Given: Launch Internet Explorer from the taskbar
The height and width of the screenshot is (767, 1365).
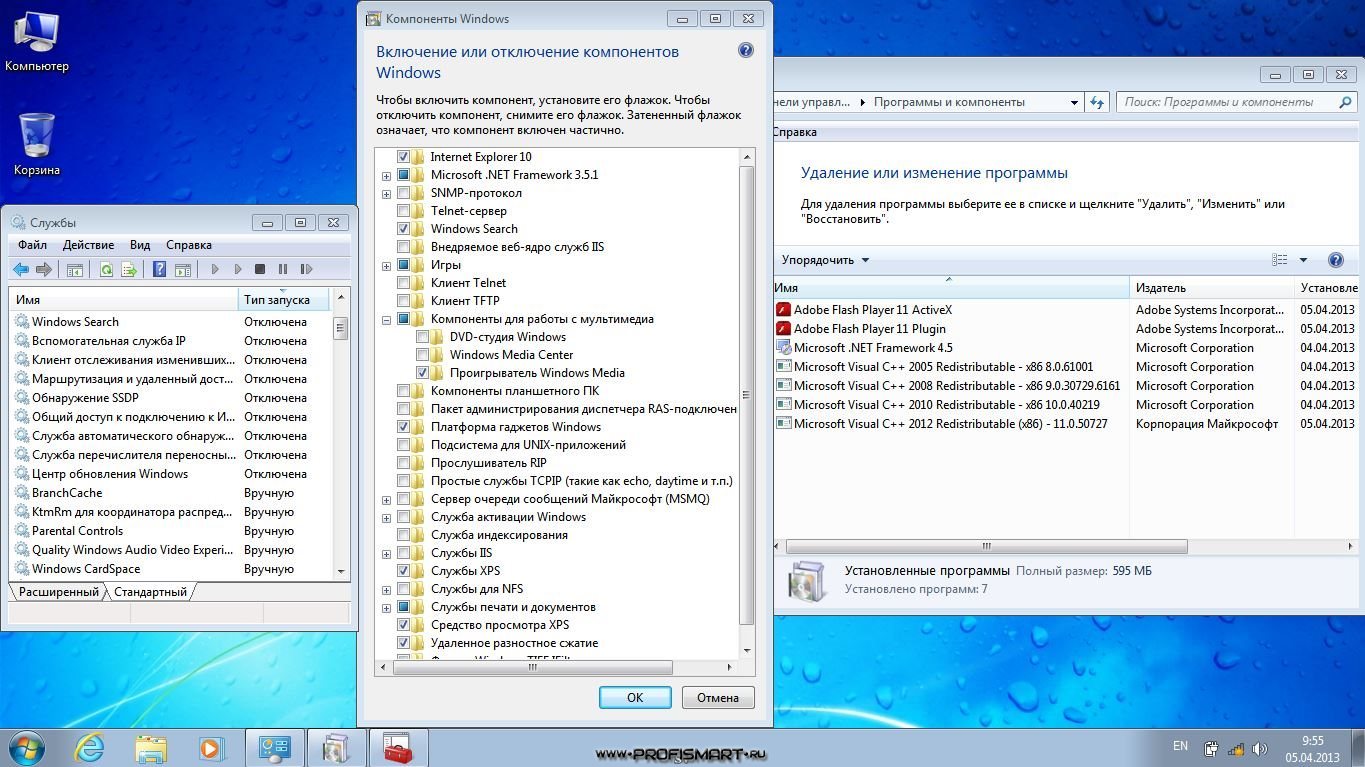Looking at the screenshot, I should (90, 748).
